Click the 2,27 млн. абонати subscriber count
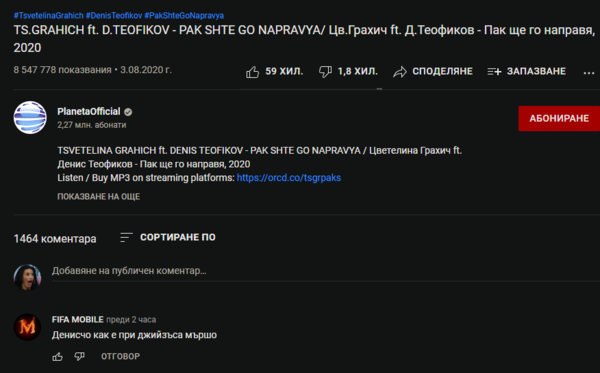 [91, 125]
